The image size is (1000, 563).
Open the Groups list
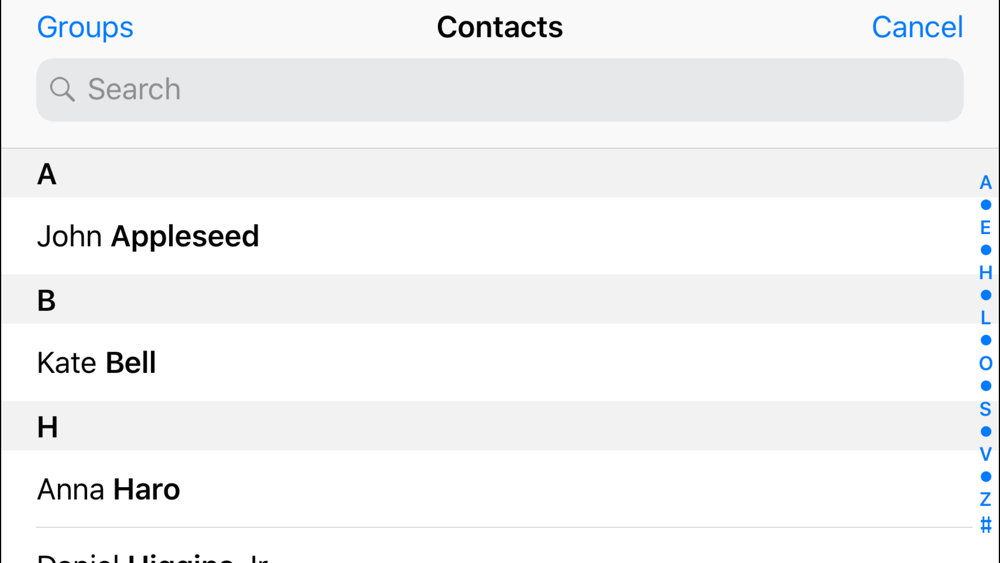click(85, 27)
